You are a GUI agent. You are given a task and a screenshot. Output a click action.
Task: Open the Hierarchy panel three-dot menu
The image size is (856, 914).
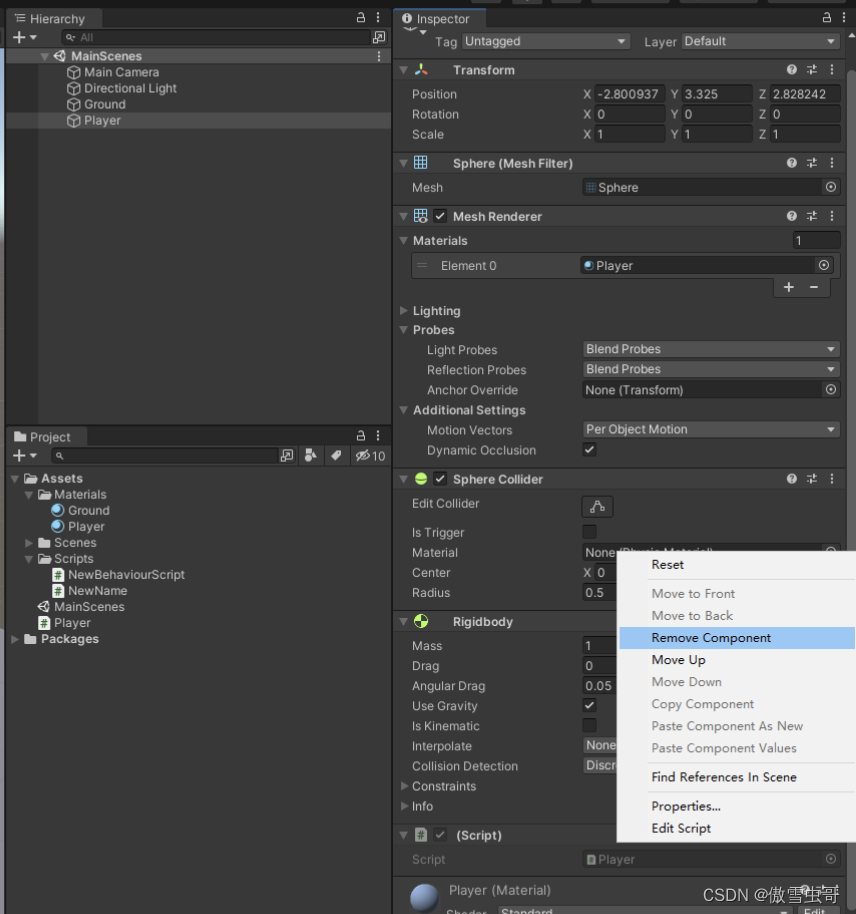[378, 18]
